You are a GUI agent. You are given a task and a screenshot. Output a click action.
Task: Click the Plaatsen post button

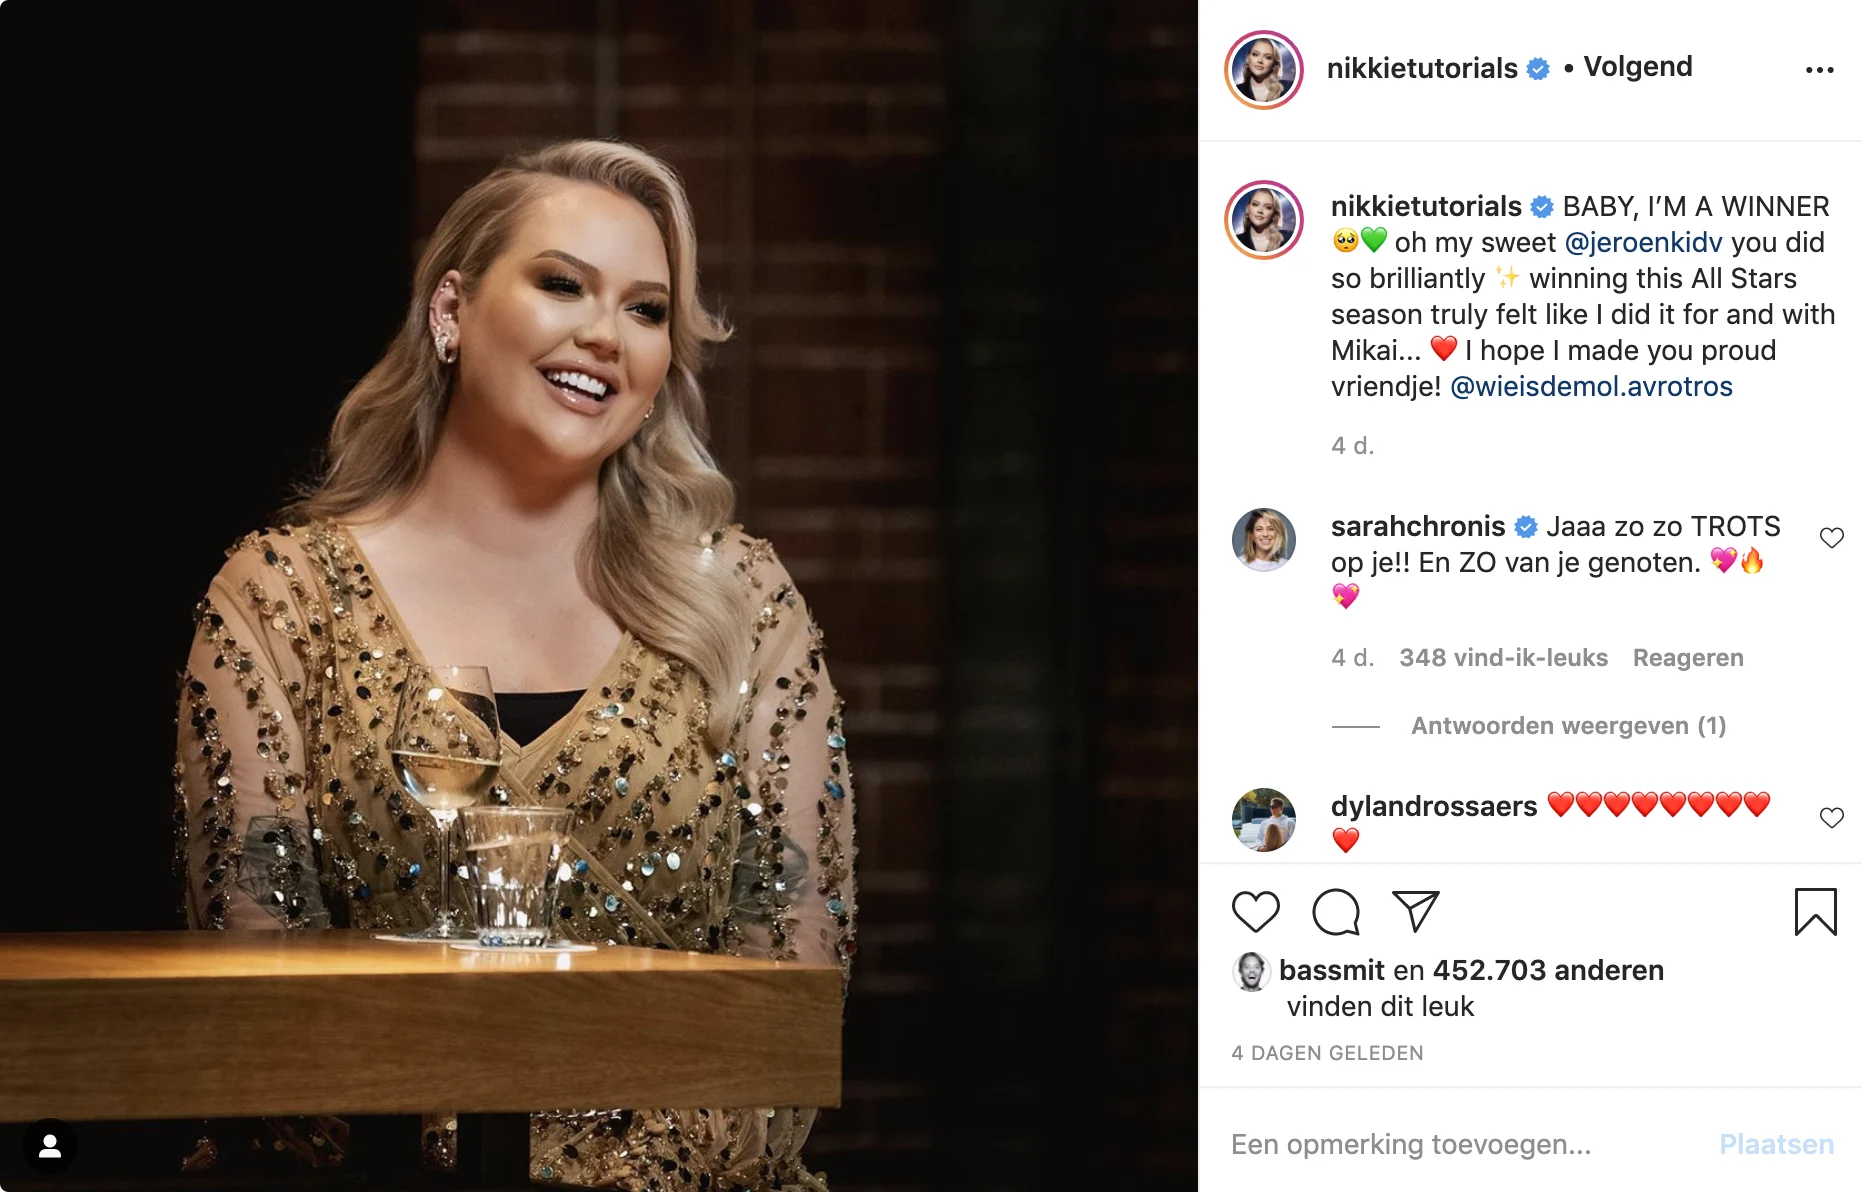(1776, 1144)
